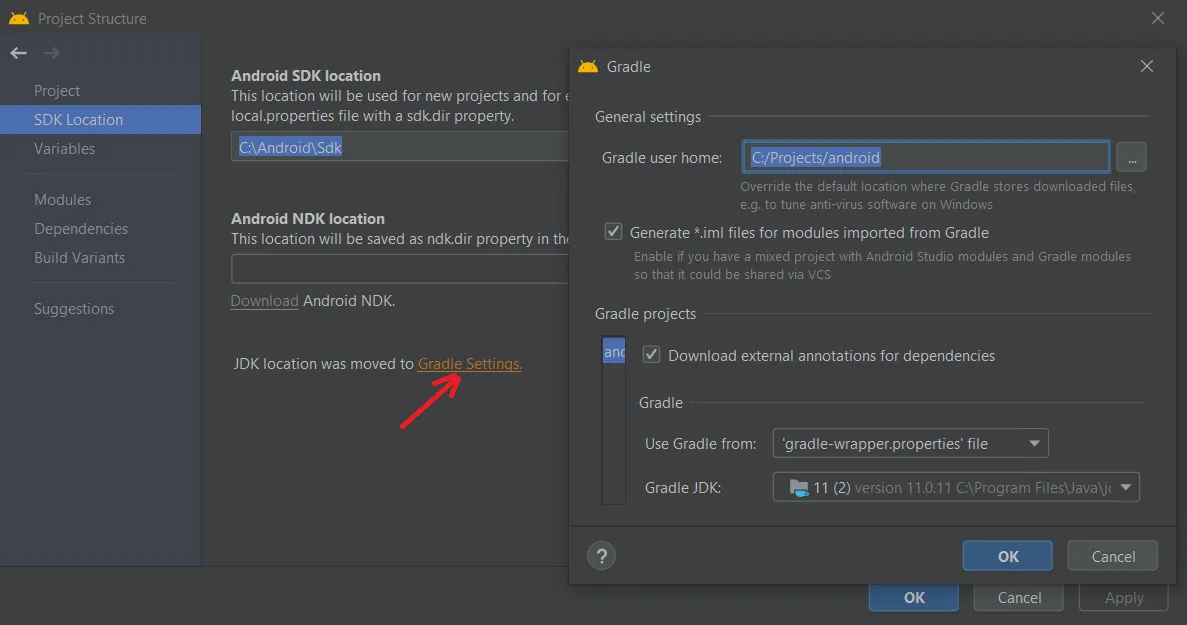Open Dependencies section in sidebar
This screenshot has height=625, width=1187.
(80, 229)
